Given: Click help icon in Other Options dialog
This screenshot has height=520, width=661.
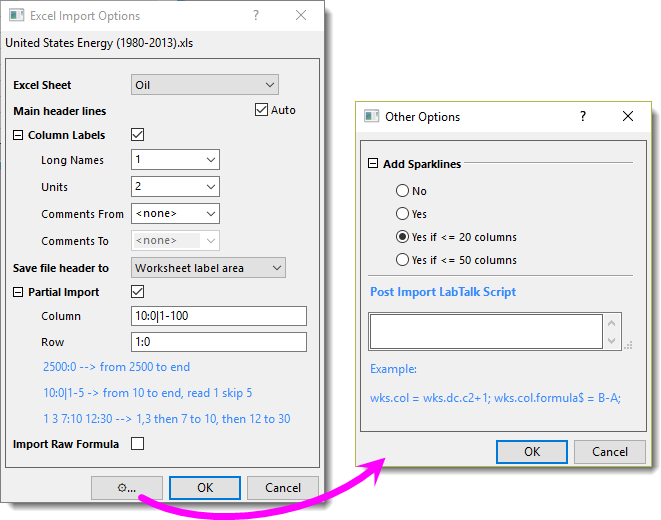Looking at the screenshot, I should click(583, 116).
